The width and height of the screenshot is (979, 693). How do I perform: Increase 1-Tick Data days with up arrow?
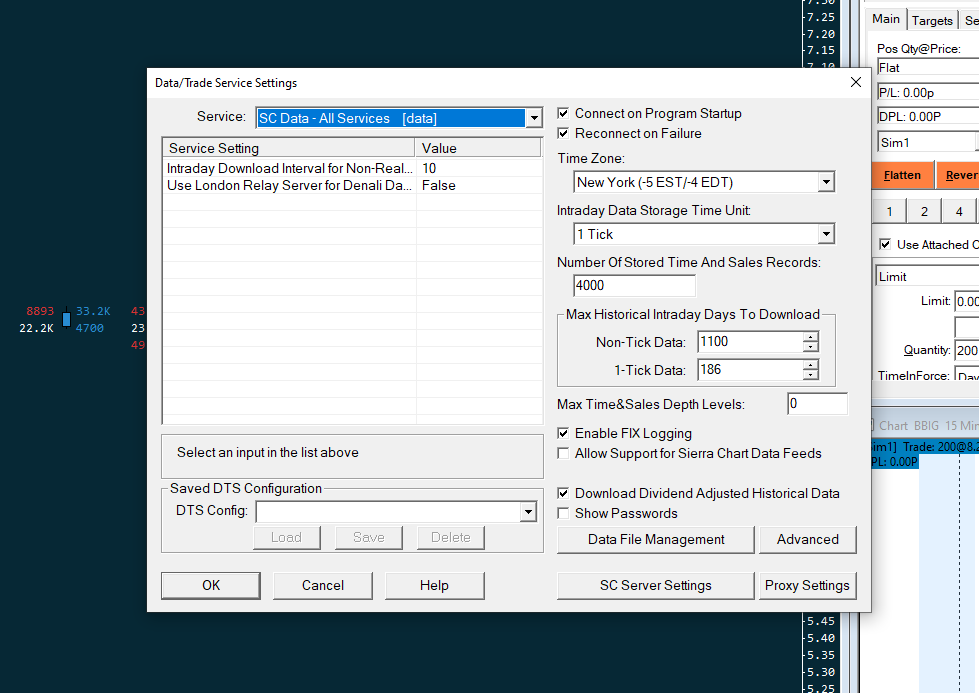(810, 365)
